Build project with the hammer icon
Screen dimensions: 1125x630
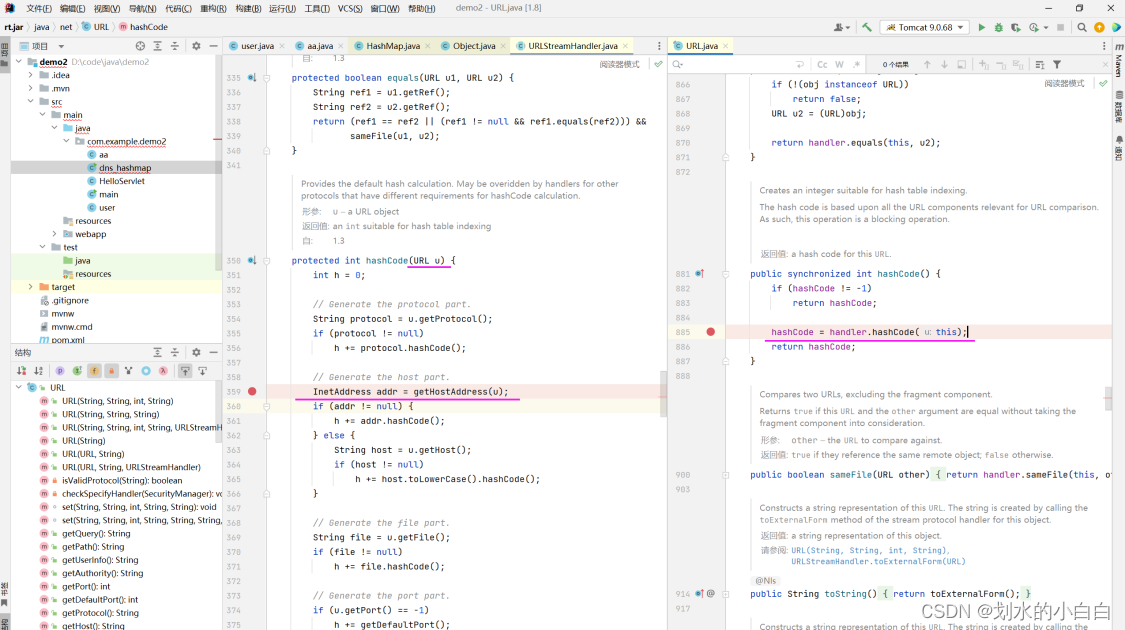(x=867, y=27)
